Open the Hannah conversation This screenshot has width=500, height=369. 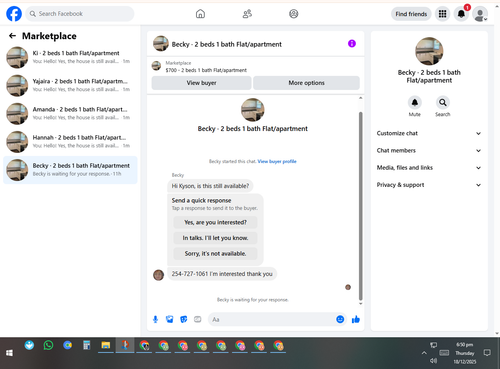[x=70, y=142]
